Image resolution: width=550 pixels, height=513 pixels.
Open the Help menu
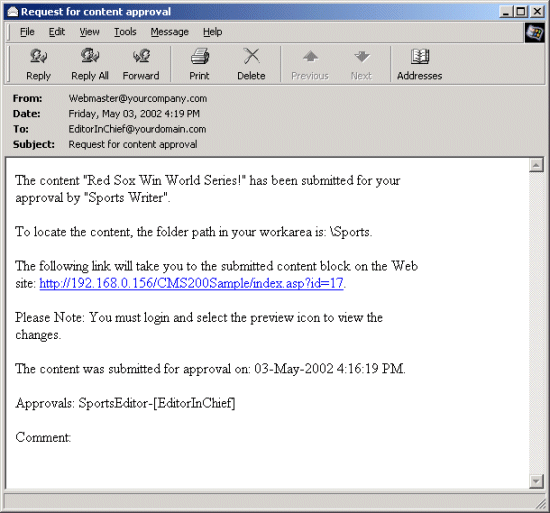(x=213, y=32)
